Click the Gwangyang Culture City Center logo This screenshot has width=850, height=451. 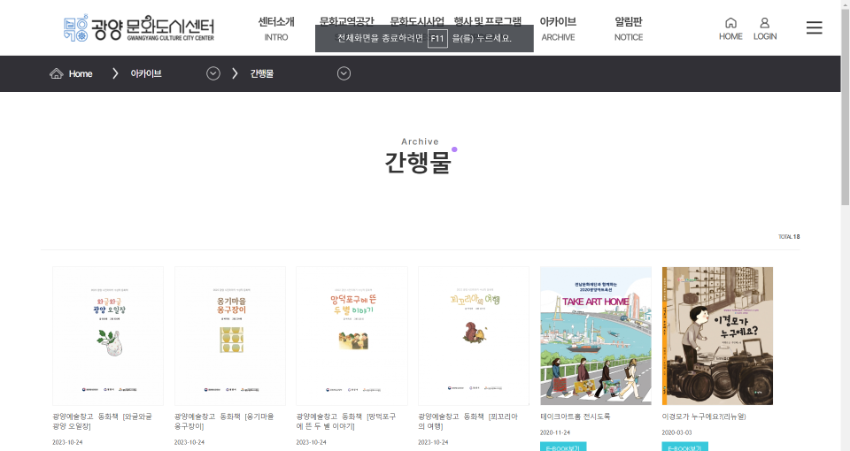(138, 28)
